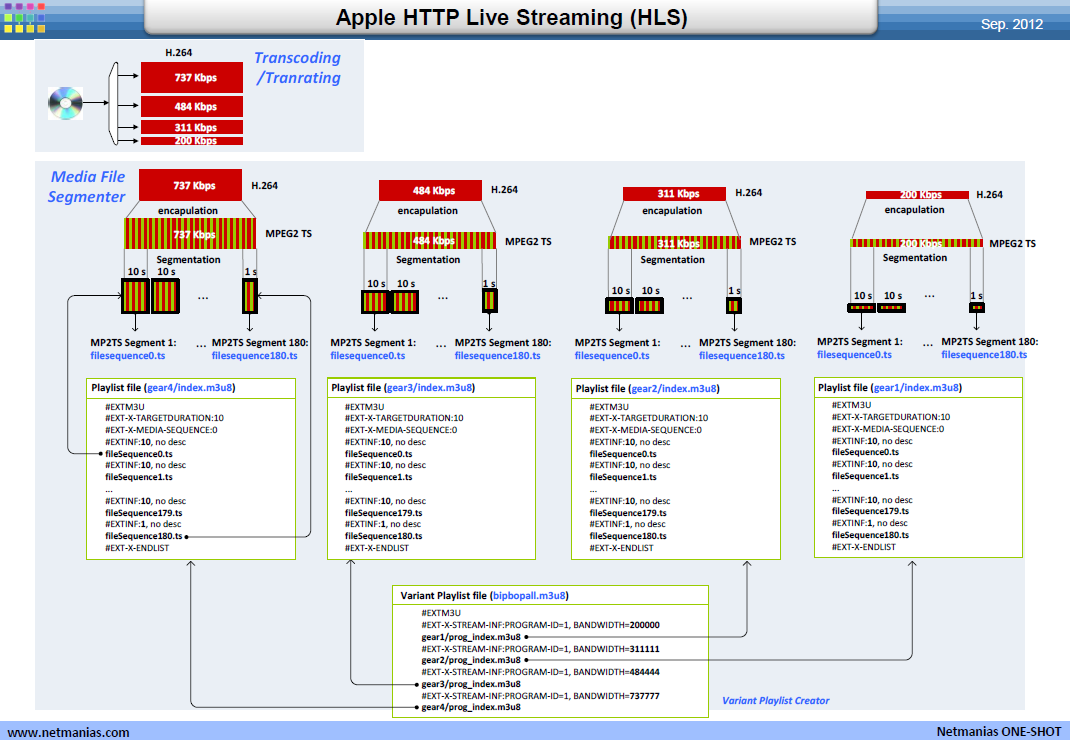Click #EXT-X-MEDIA-SEQUENCE:0 in the gear2 playlist

click(x=646, y=430)
